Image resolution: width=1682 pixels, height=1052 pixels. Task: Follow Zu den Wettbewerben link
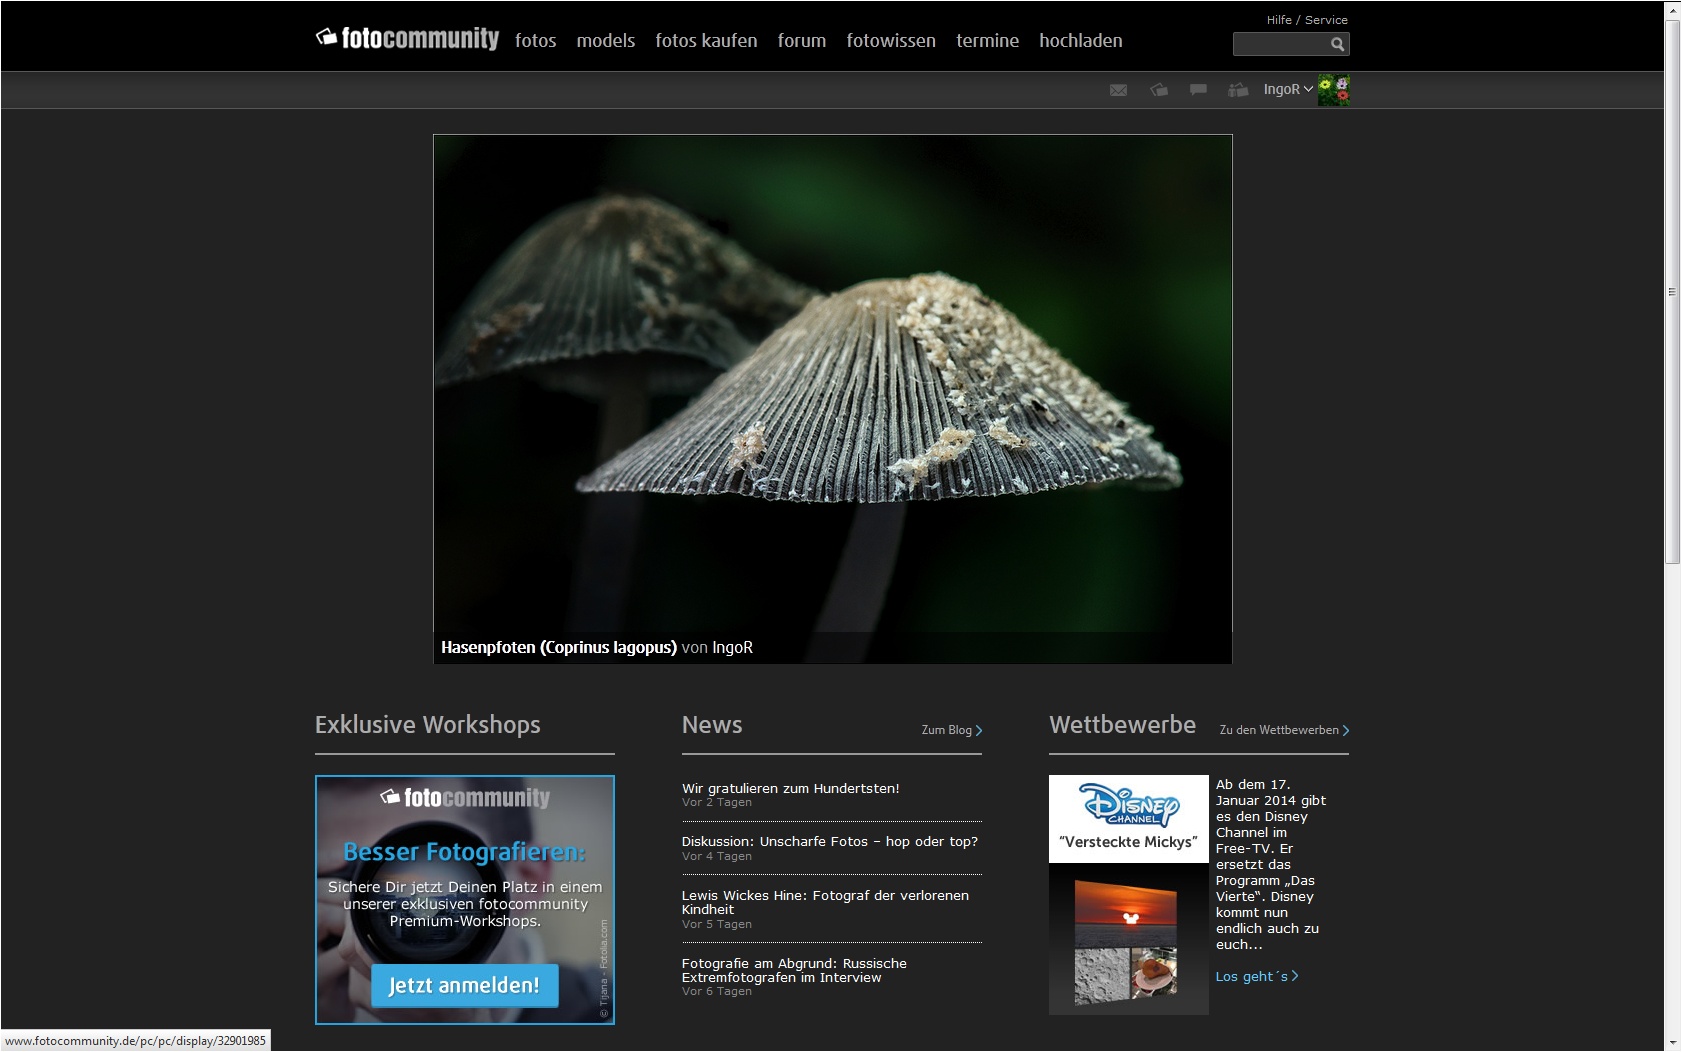[x=1278, y=730]
